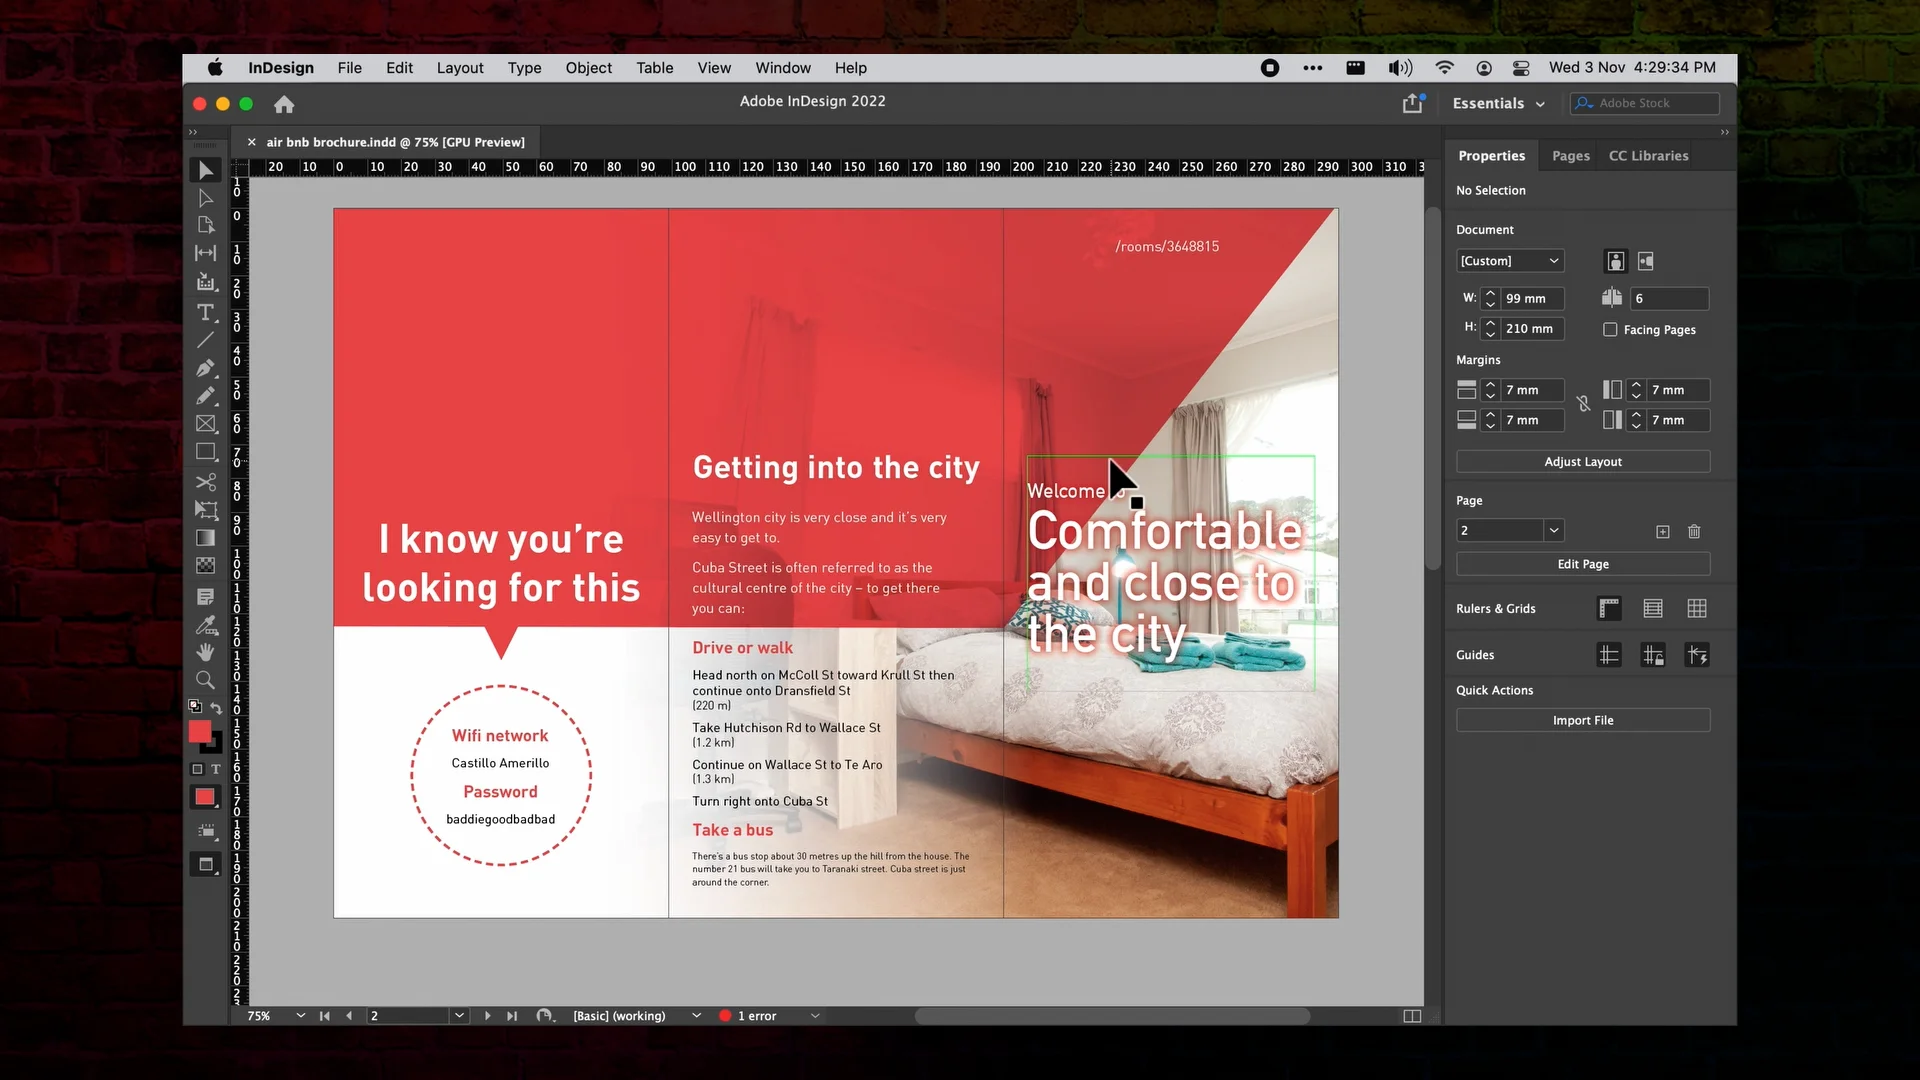
Task: Toggle the Smart Guides icon
Action: [1697, 655]
